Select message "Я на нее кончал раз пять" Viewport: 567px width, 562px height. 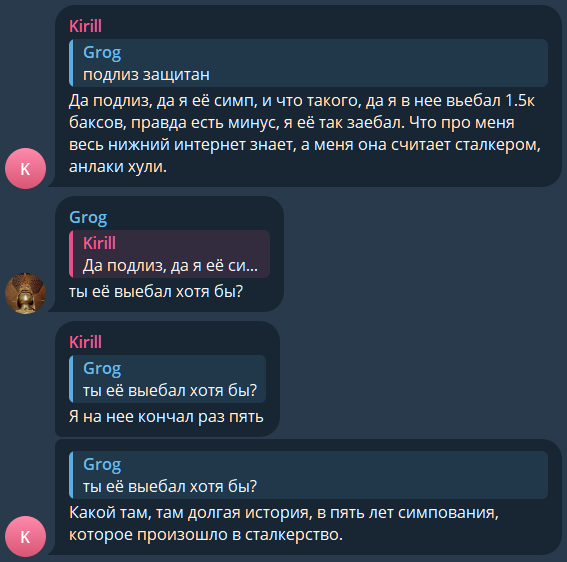click(x=166, y=417)
